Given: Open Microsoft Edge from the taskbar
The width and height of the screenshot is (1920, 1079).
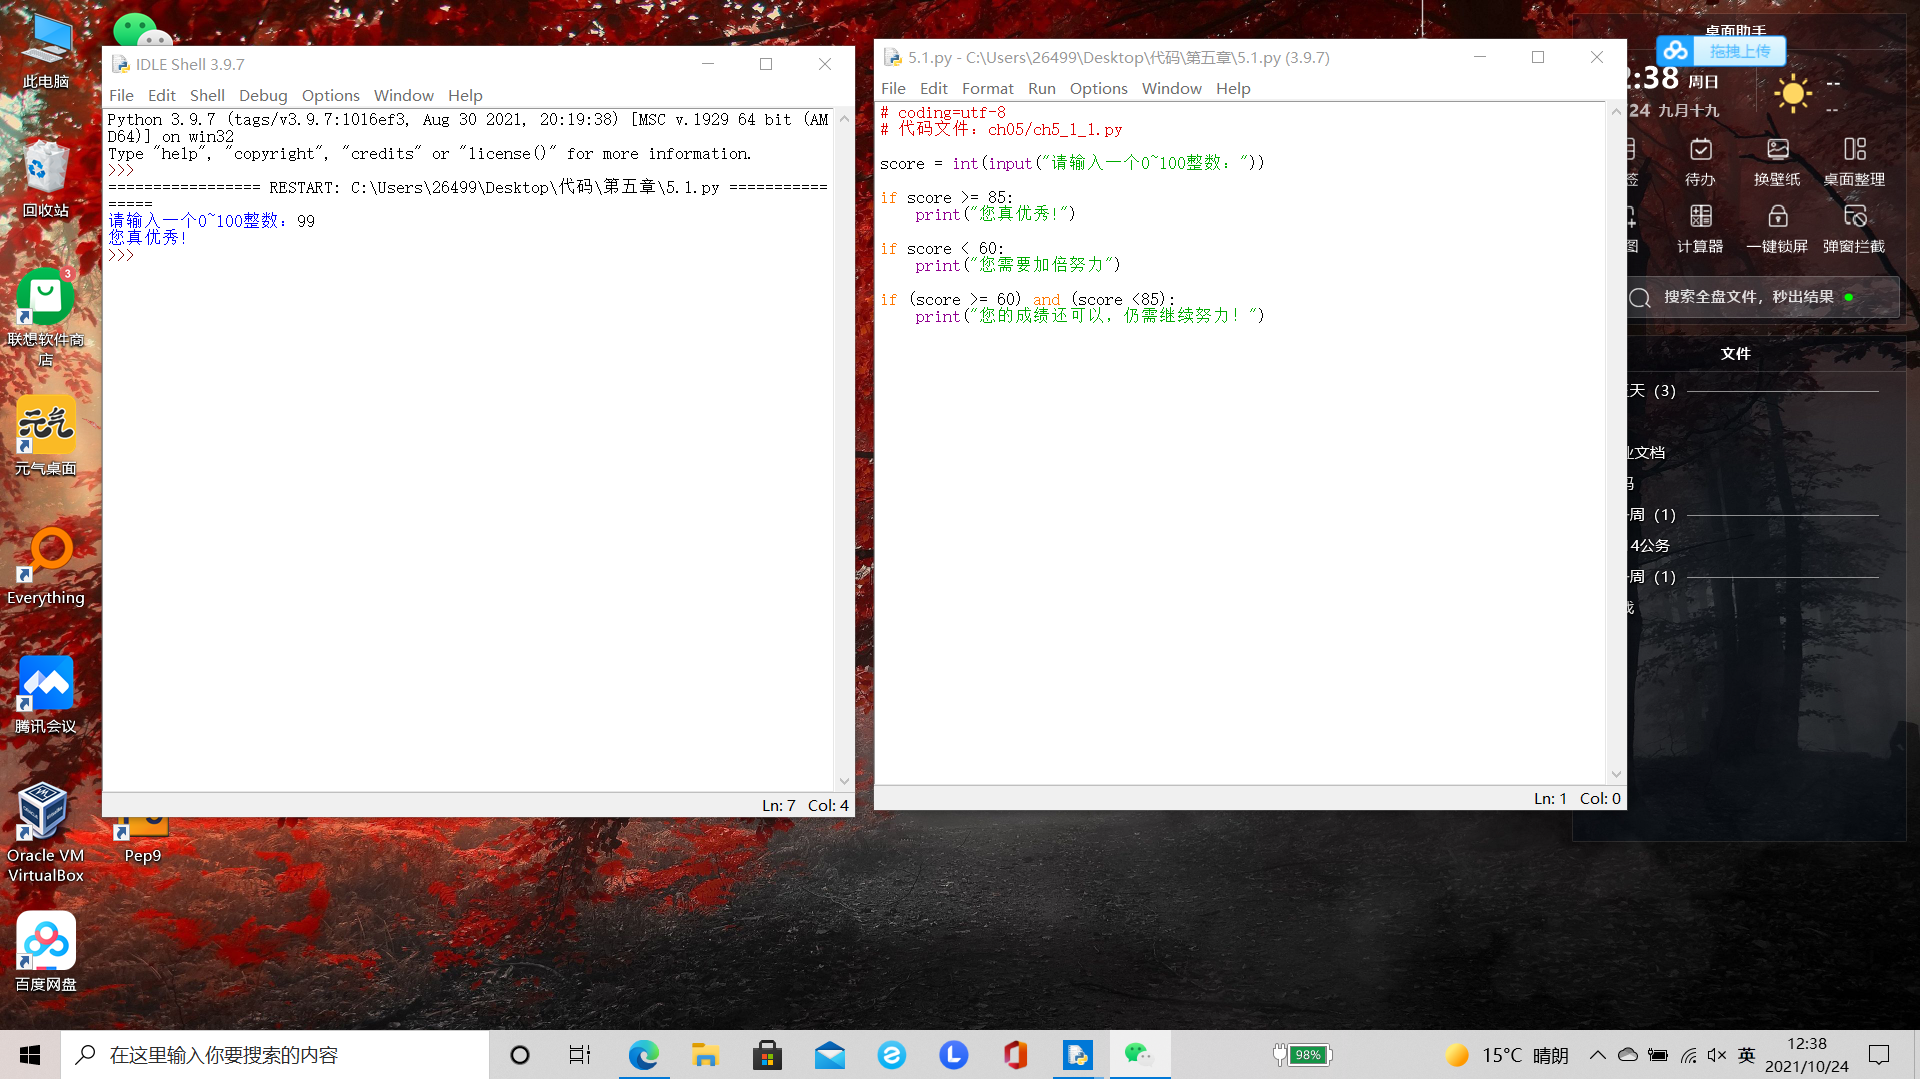Looking at the screenshot, I should coord(643,1055).
